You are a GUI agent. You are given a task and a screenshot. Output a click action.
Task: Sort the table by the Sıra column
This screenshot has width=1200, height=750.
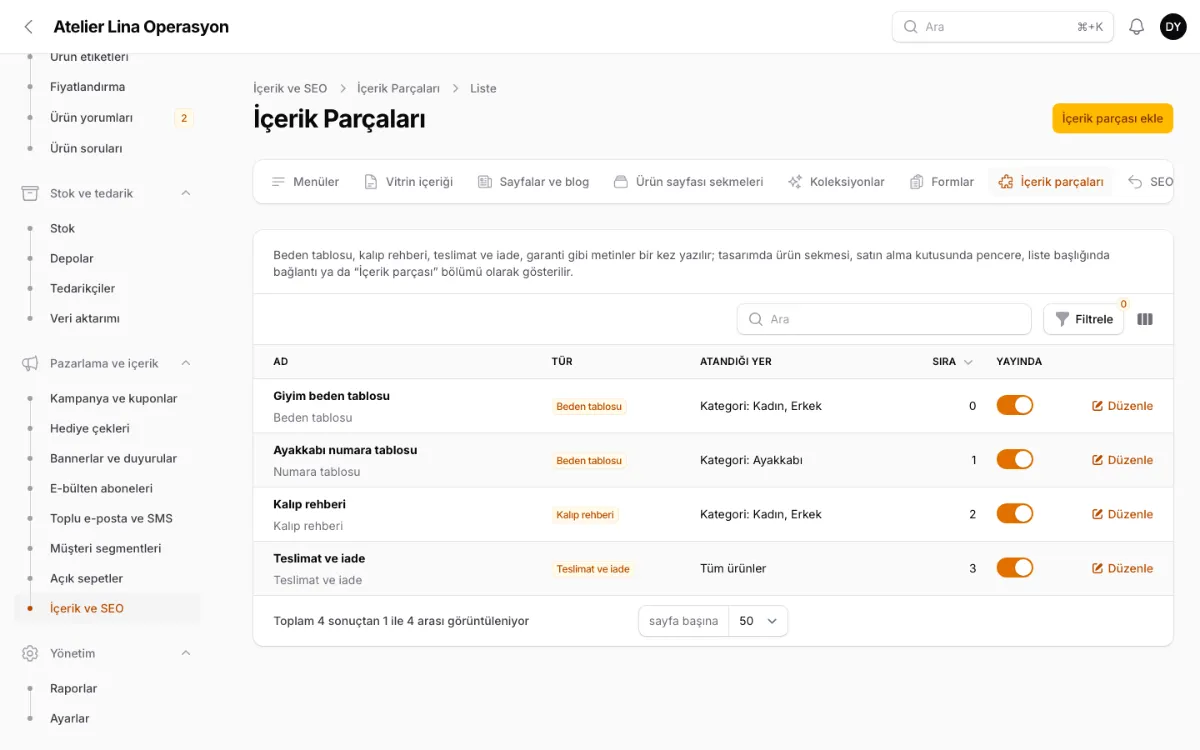point(952,362)
